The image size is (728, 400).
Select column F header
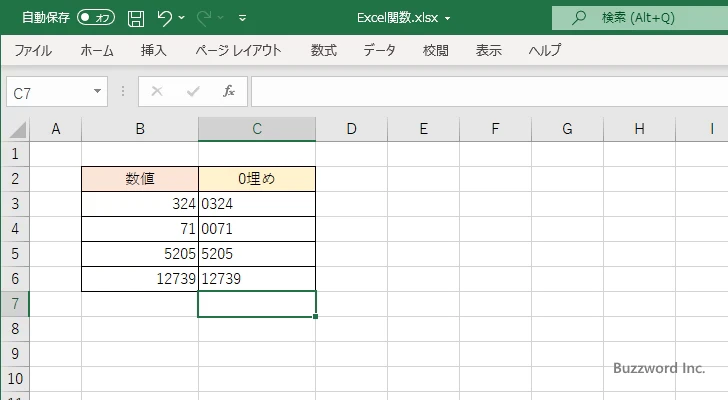[x=495, y=129]
